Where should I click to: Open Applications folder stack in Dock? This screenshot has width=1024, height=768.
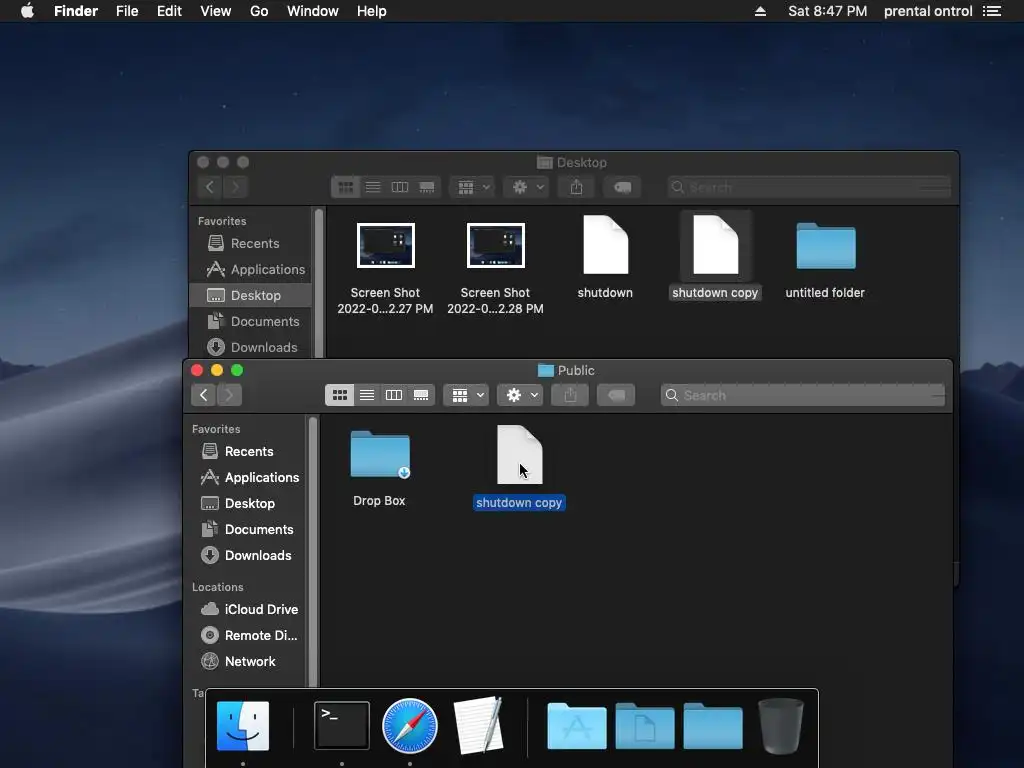(x=577, y=726)
